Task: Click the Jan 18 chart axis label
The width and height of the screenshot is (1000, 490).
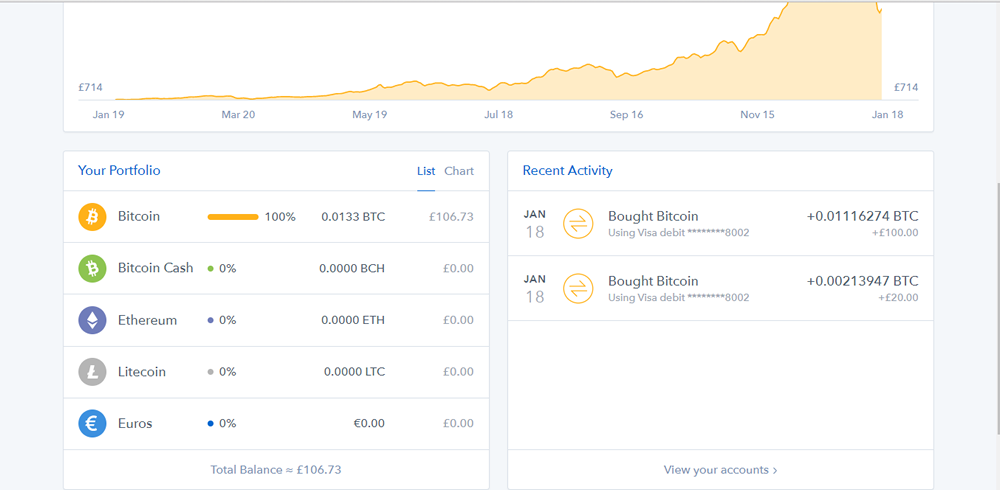Action: pos(888,115)
